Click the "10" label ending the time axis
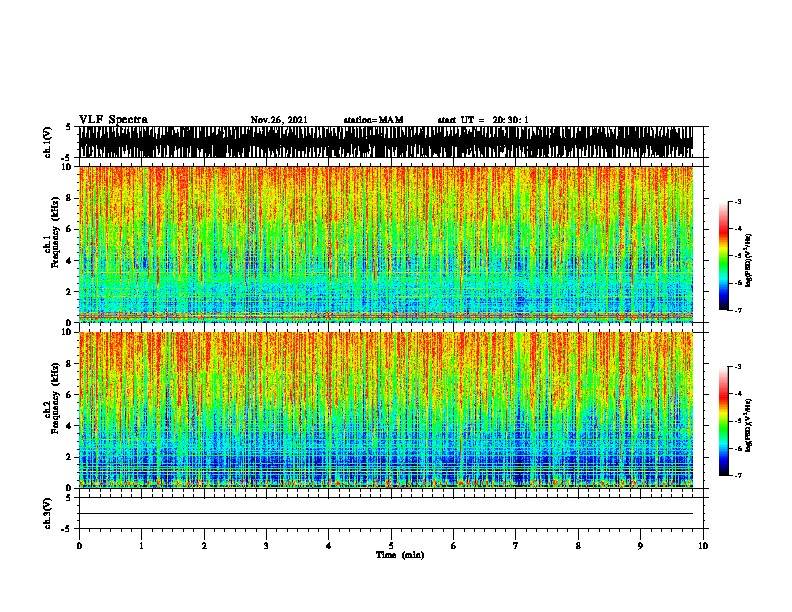 (x=703, y=545)
